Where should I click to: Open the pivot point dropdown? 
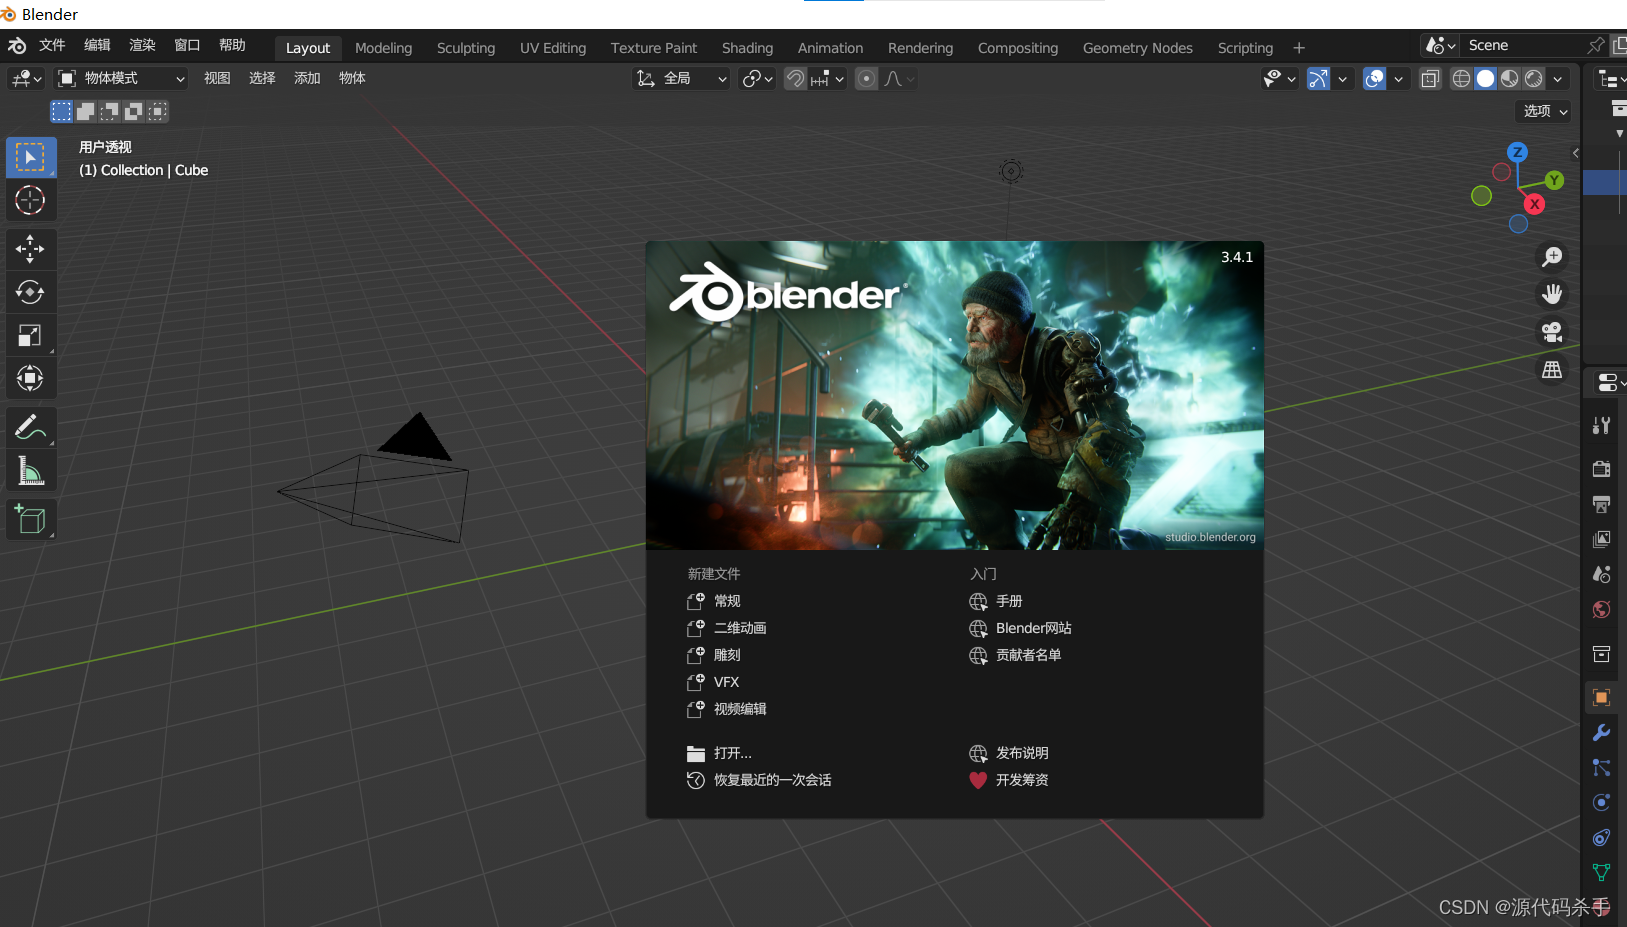[x=757, y=79]
